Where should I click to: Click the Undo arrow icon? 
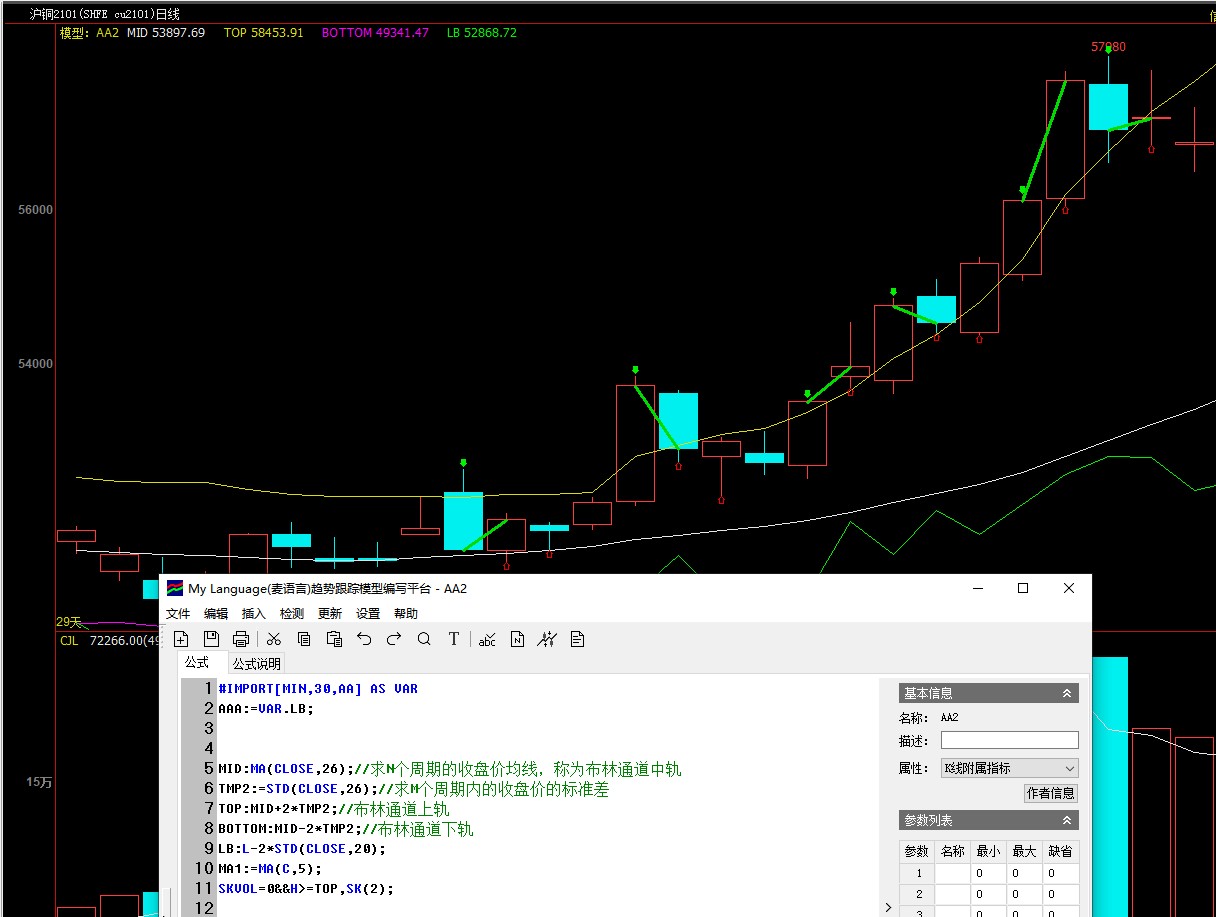[364, 639]
